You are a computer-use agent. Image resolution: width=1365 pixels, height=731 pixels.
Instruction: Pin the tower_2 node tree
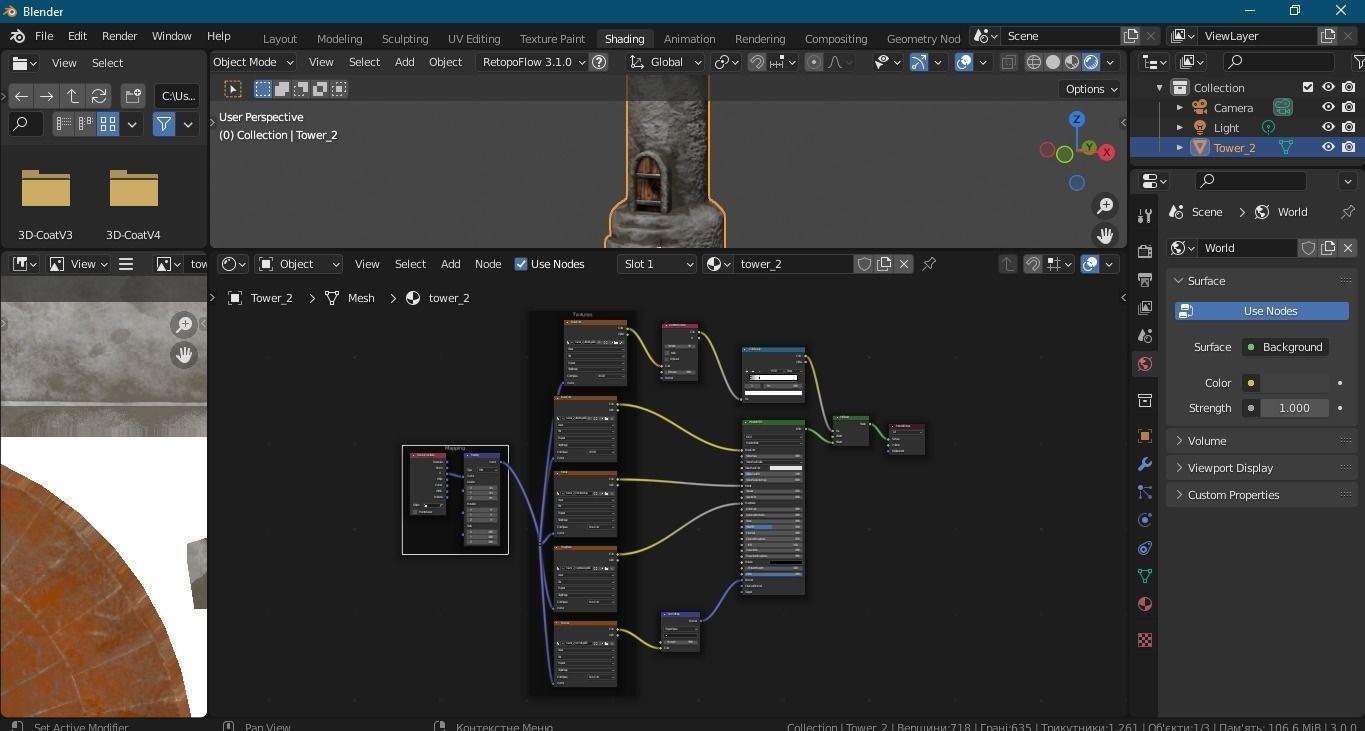pos(929,264)
